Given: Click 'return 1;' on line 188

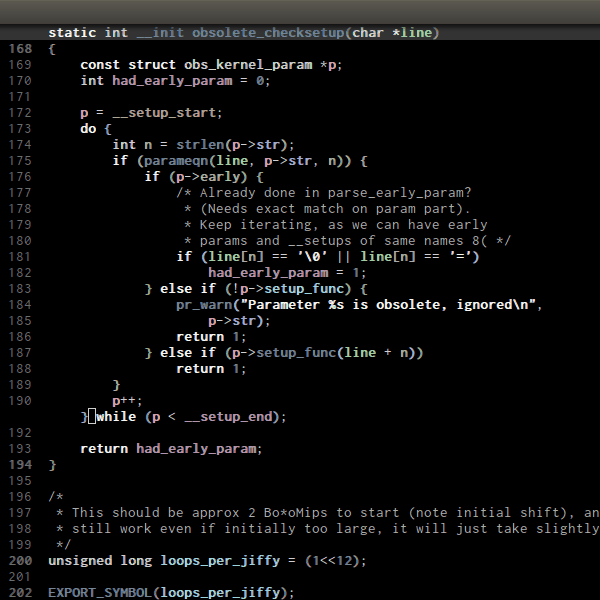Looking at the screenshot, I should 211,369.
